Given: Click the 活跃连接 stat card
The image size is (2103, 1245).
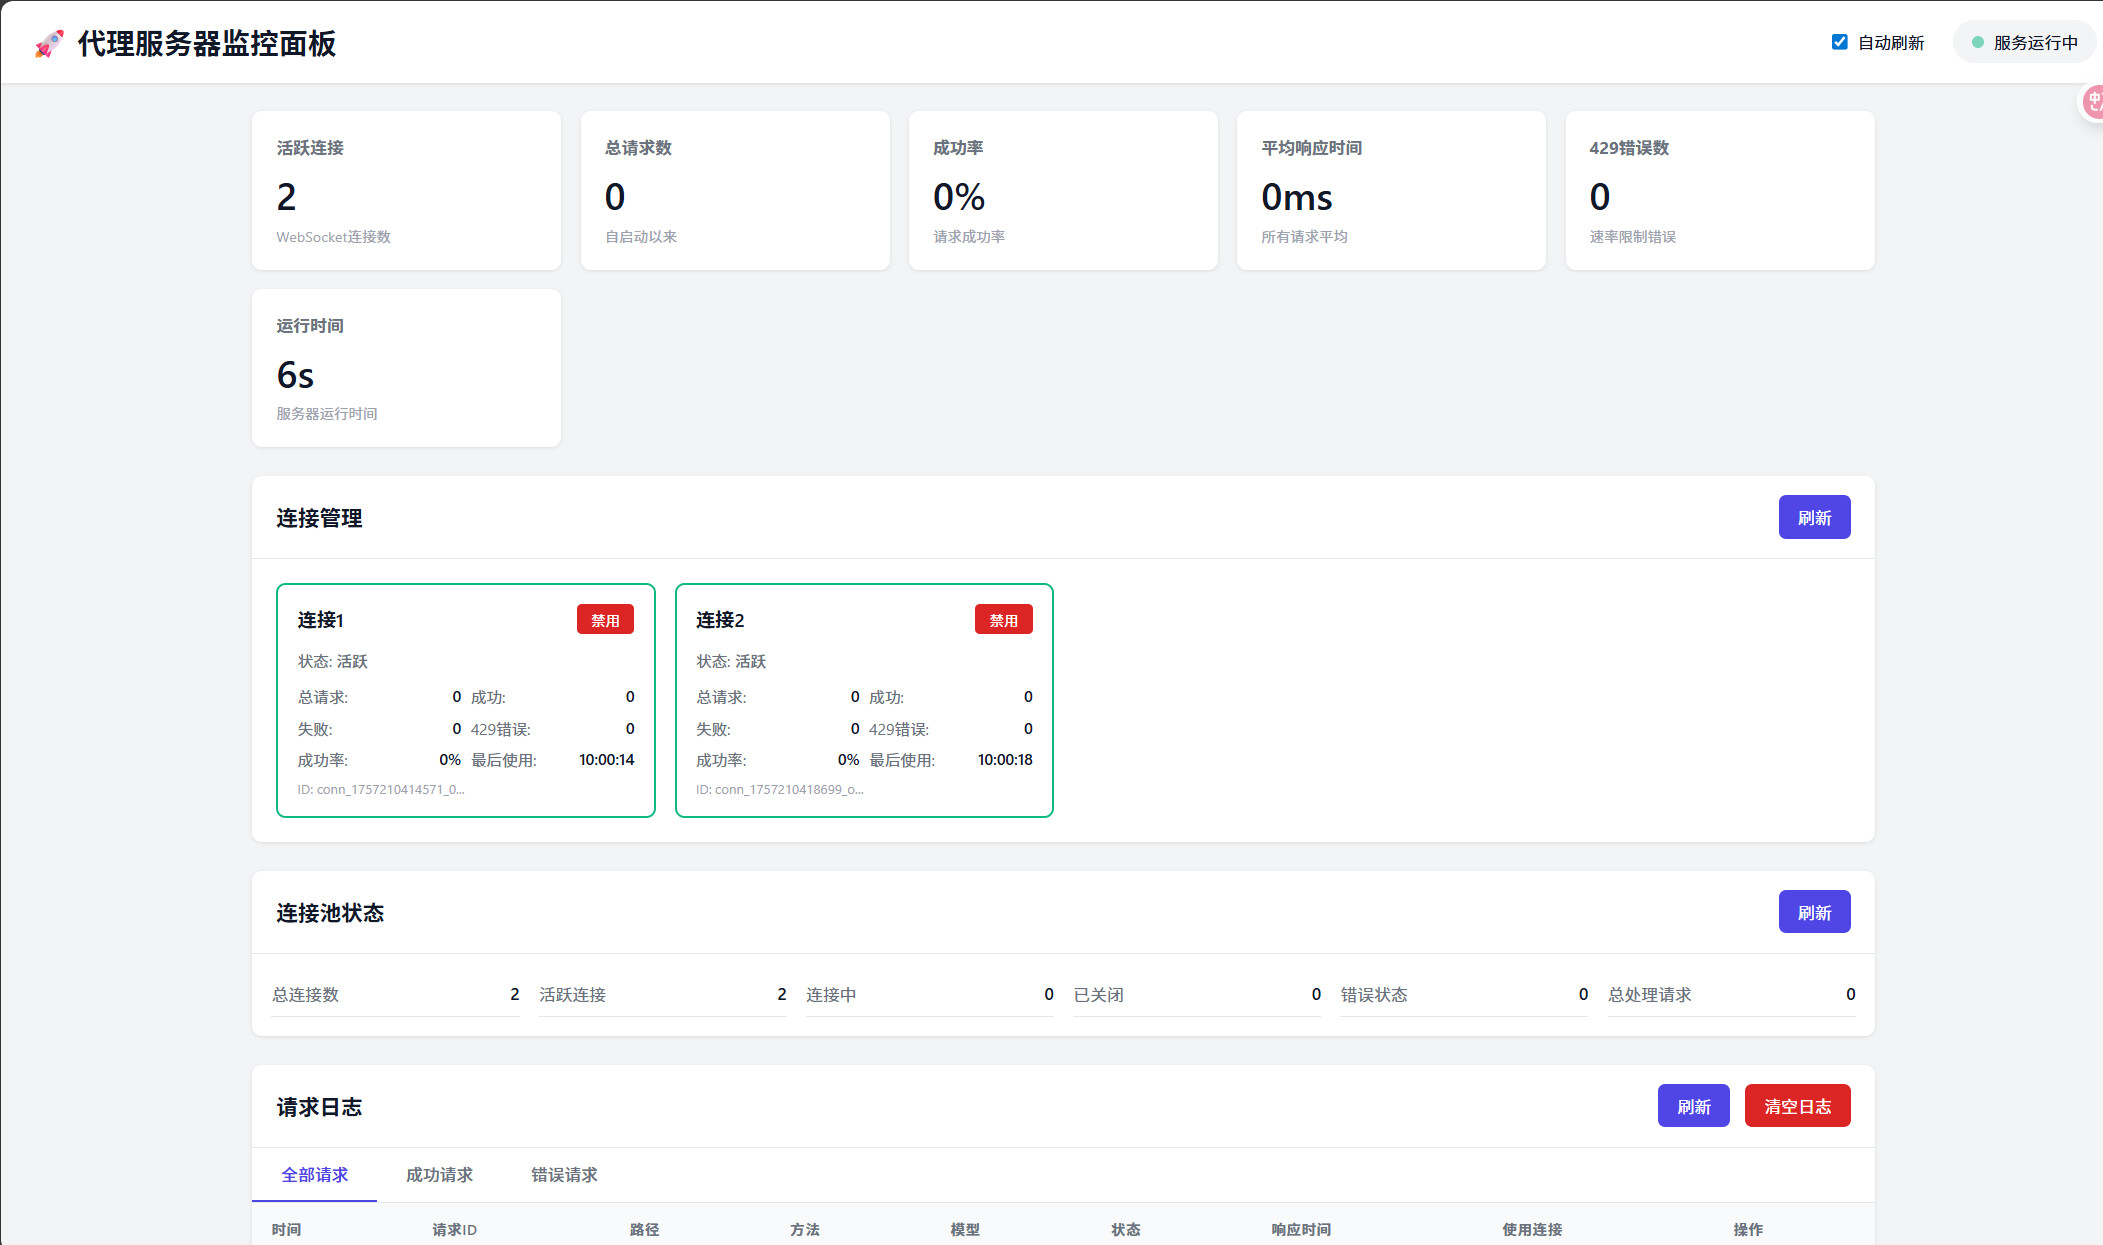Looking at the screenshot, I should pos(406,190).
